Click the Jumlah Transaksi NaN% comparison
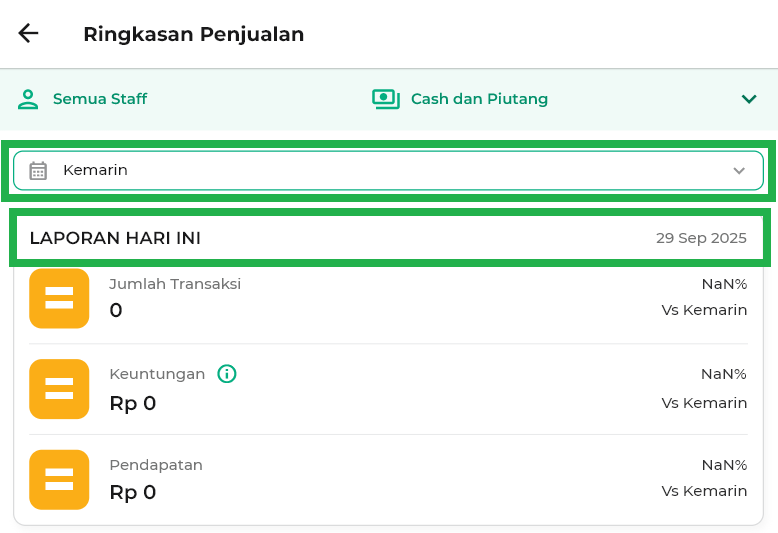778x533 pixels. coord(724,284)
